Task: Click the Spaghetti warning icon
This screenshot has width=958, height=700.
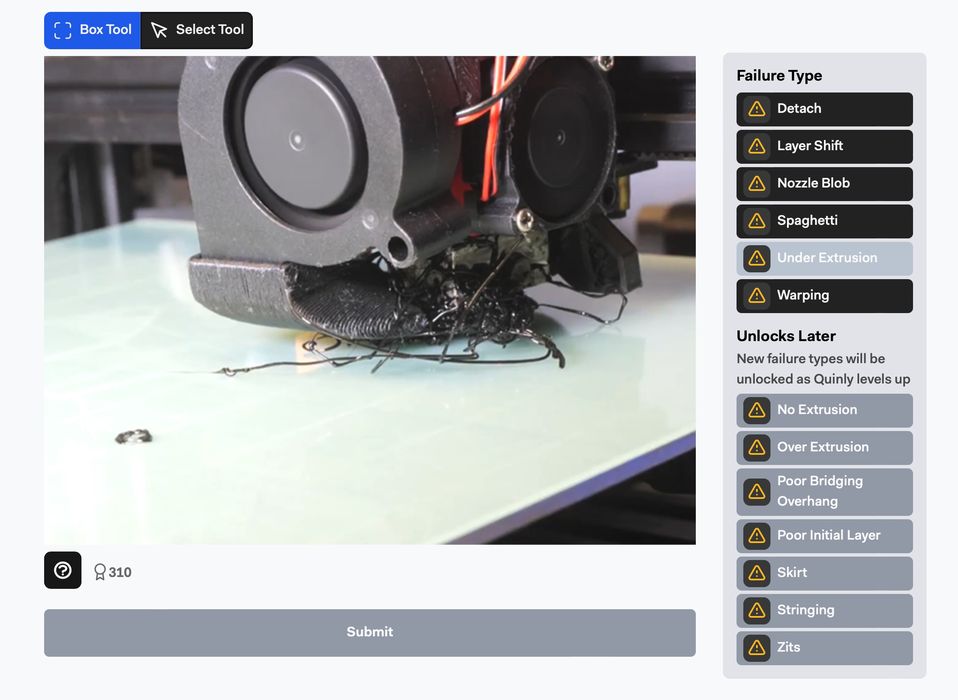Action: click(757, 221)
